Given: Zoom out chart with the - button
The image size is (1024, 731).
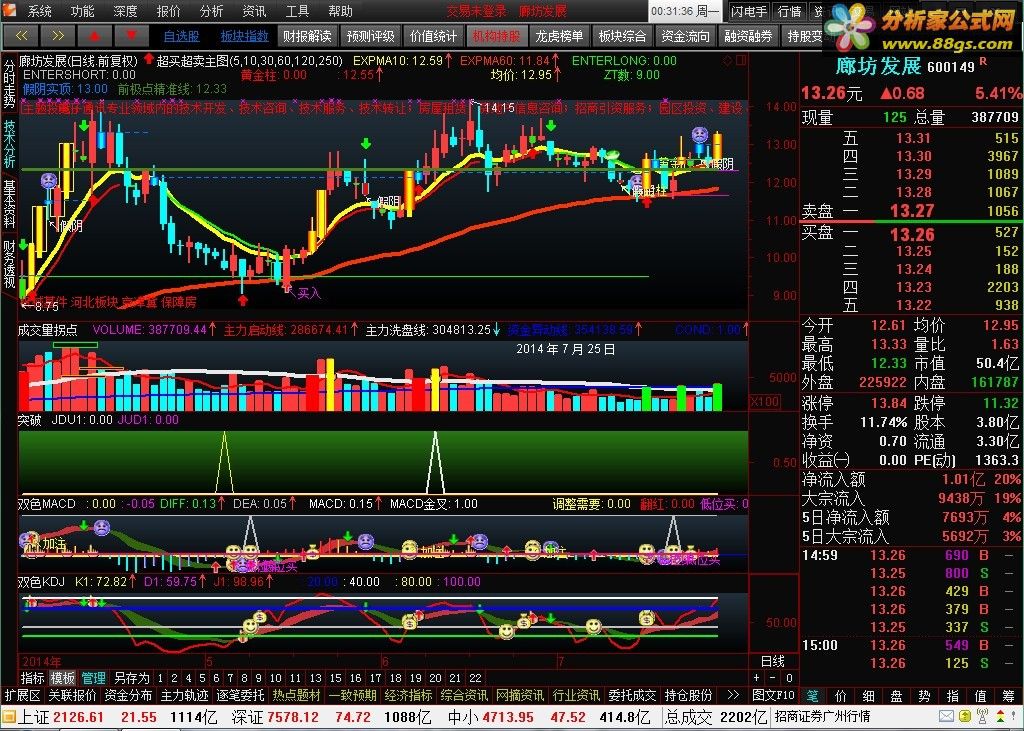Looking at the screenshot, I should (x=773, y=678).
